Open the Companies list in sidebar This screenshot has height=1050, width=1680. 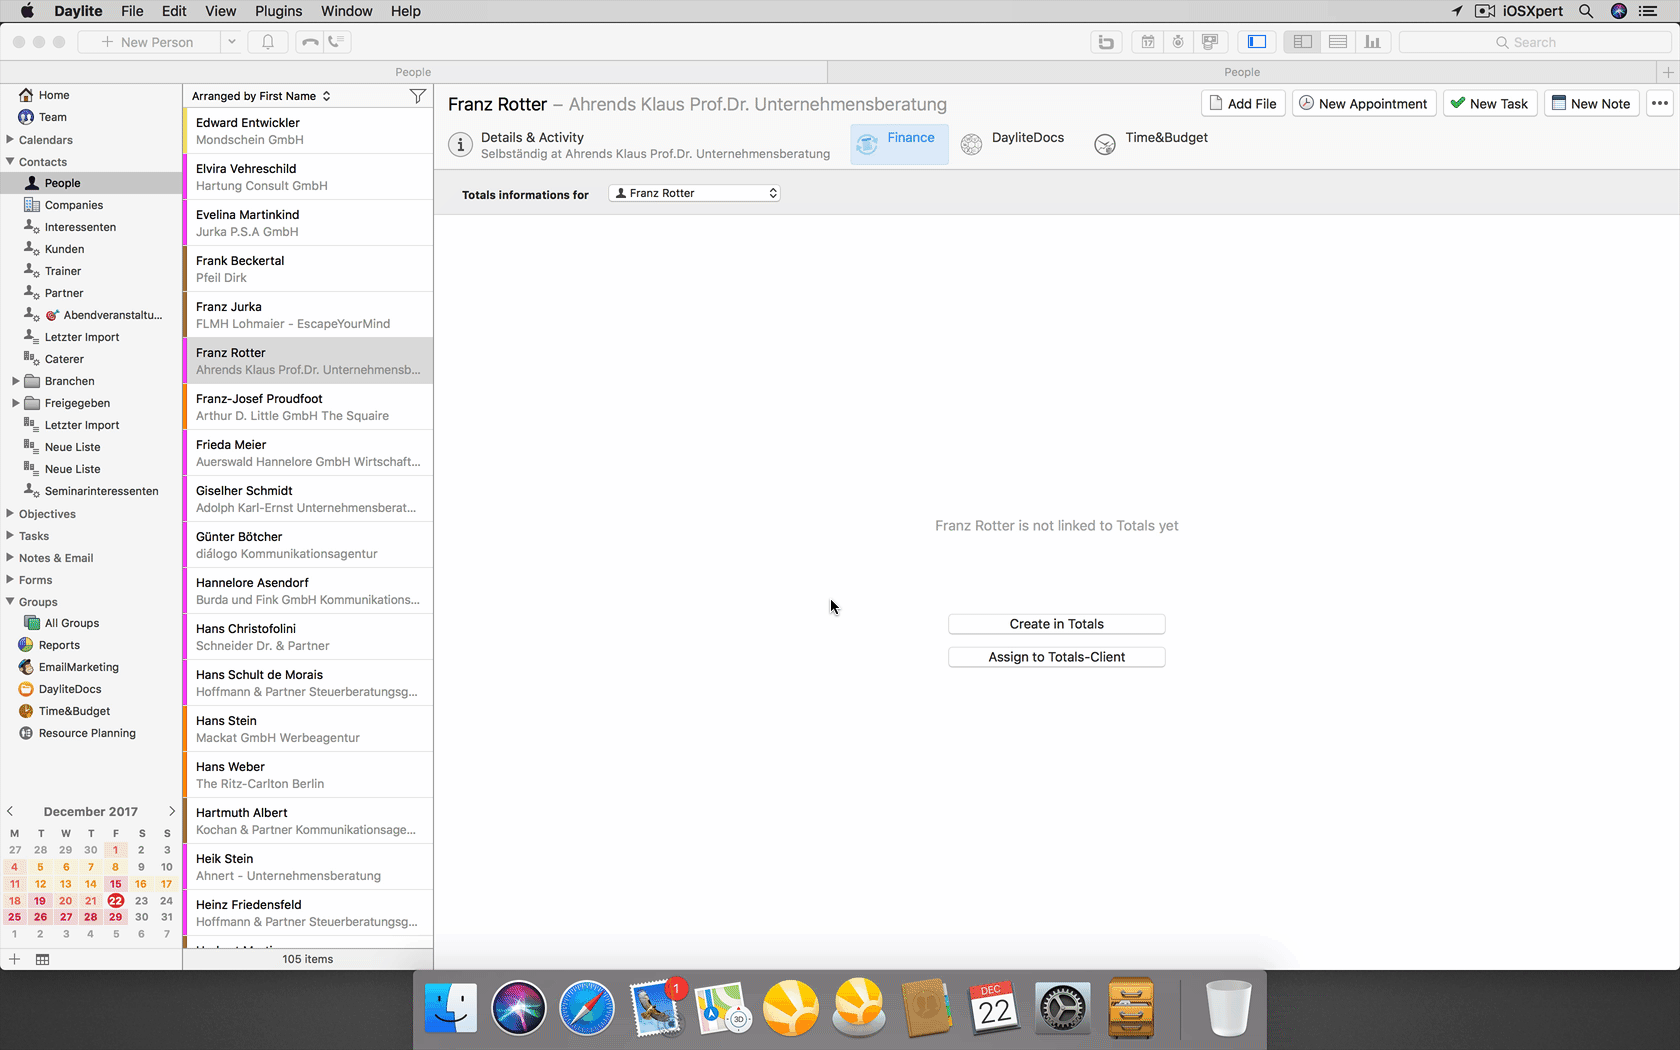[73, 205]
